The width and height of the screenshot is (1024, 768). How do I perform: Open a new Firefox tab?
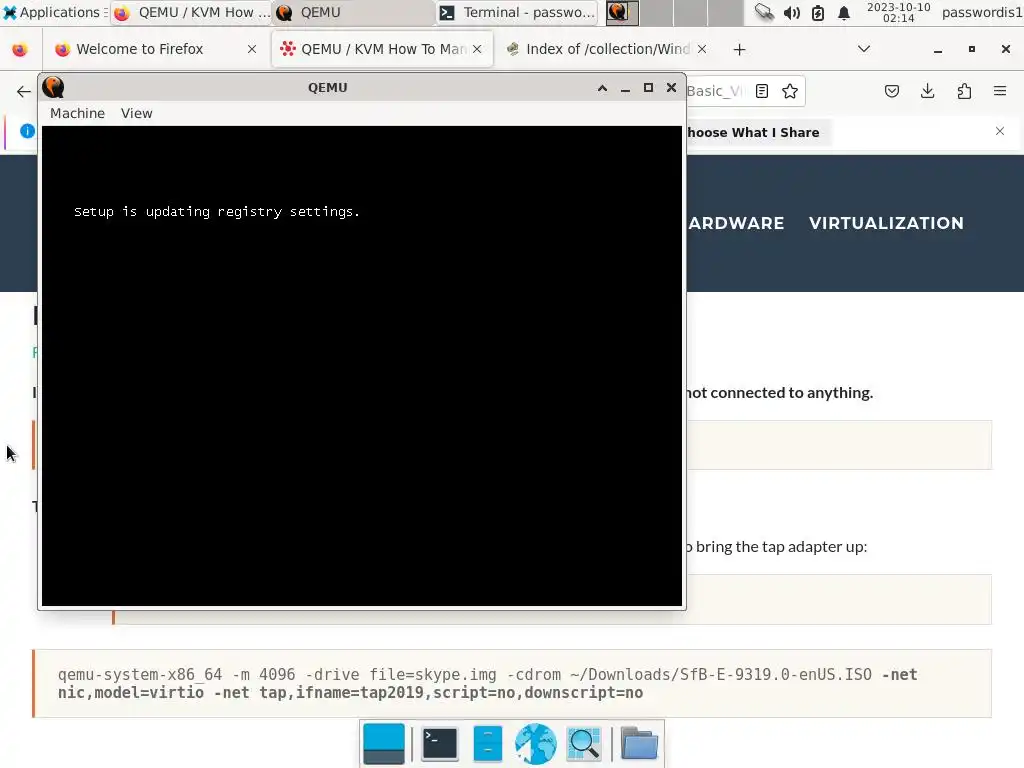[x=739, y=50]
